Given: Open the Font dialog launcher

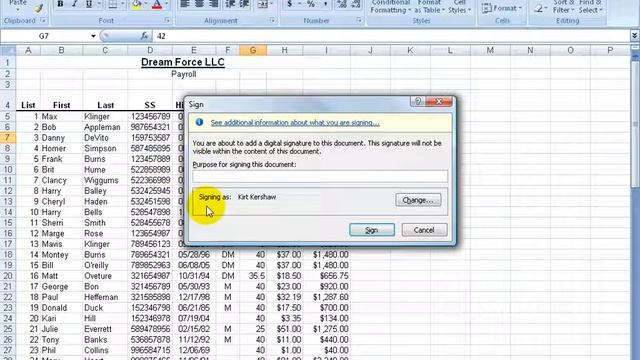Looking at the screenshot, I should pyautogui.click(x=167, y=20).
